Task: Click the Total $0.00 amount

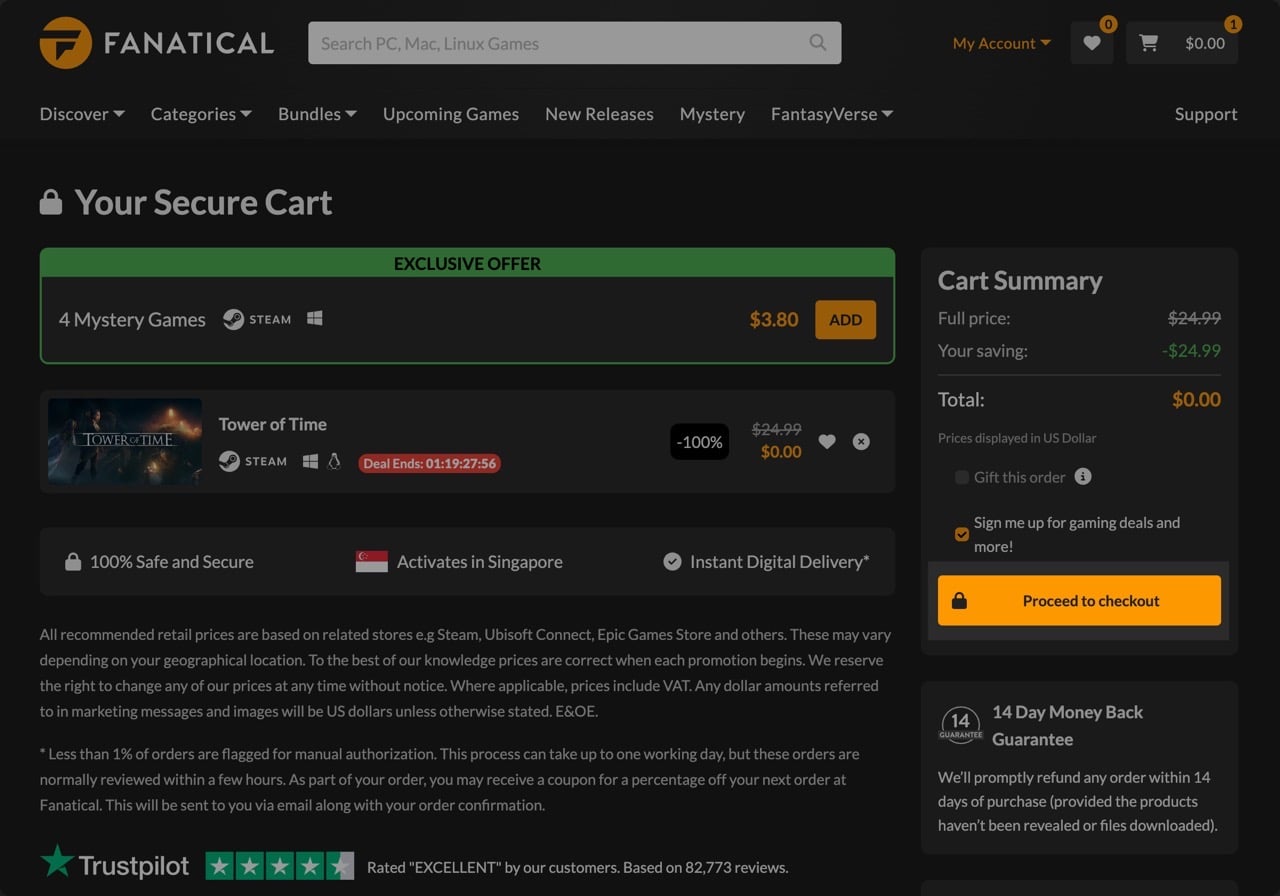Action: coord(1196,400)
